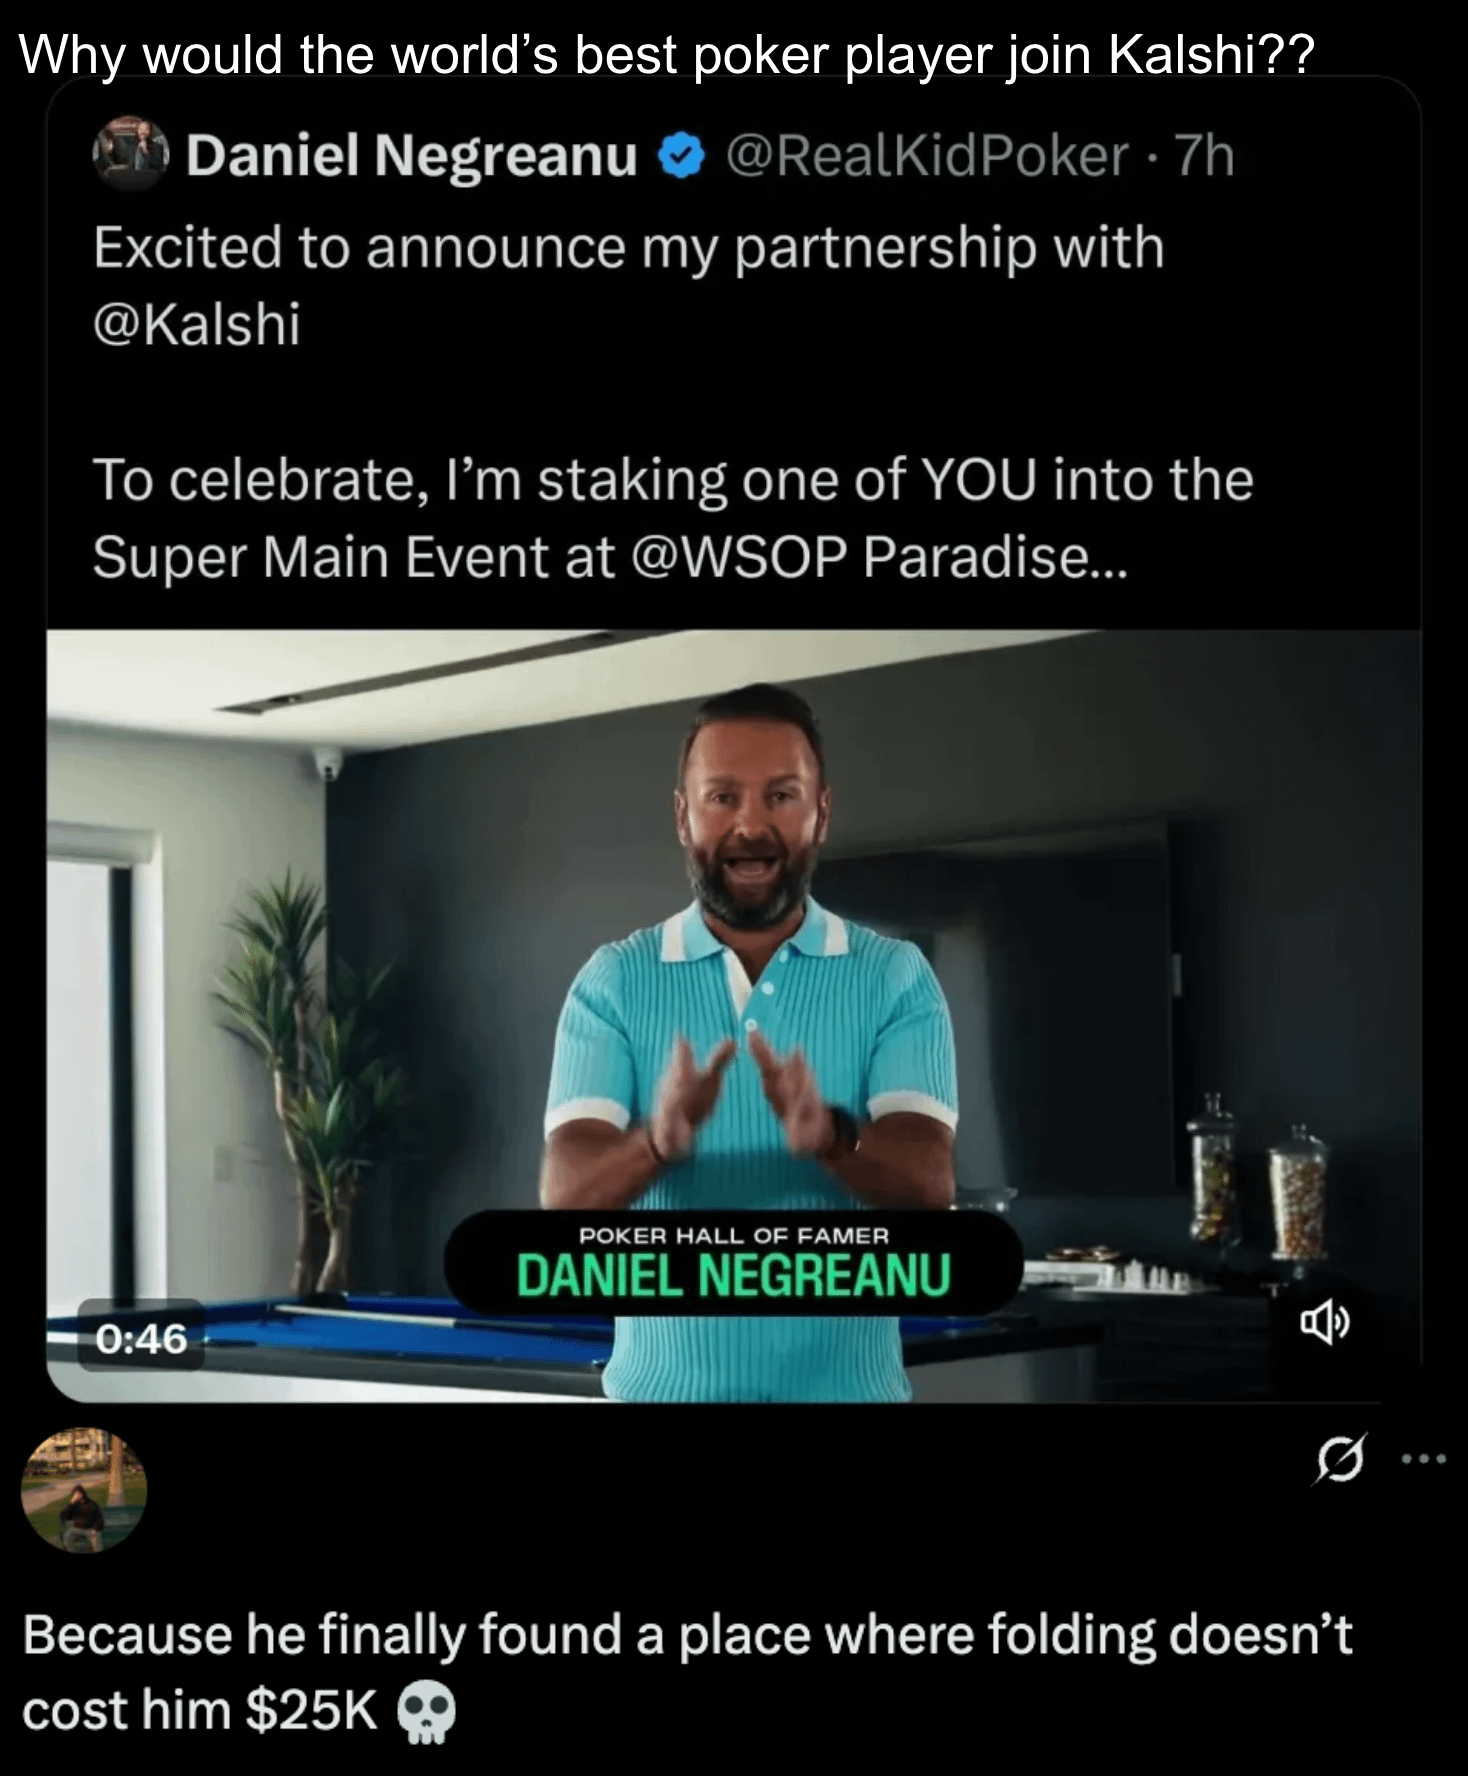Click the Daniel Negreanu display name
This screenshot has height=1776, width=1468.
(412, 156)
